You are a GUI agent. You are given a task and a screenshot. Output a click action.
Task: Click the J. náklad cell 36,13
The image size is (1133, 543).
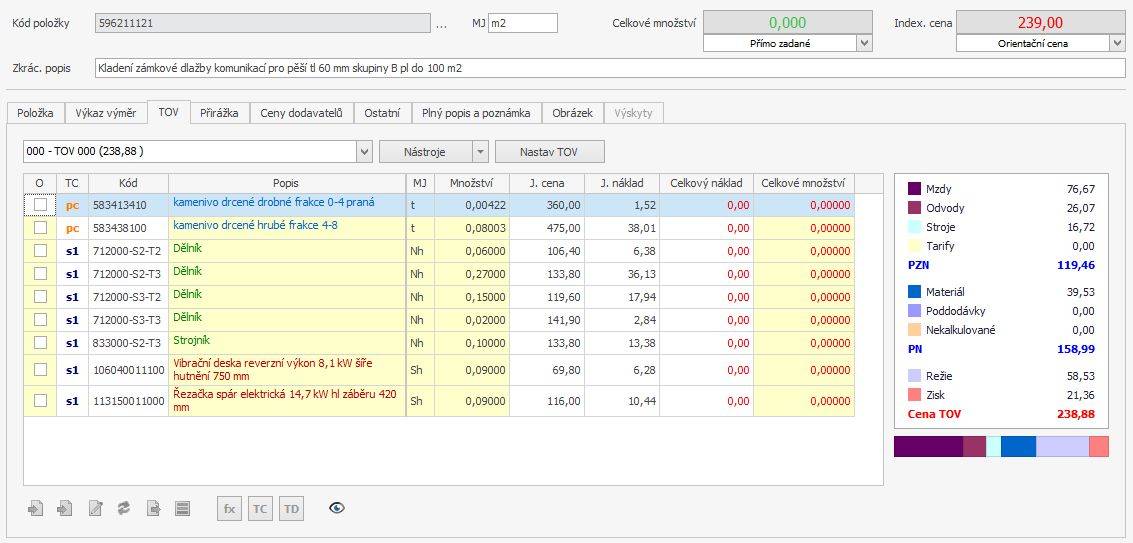pos(621,274)
